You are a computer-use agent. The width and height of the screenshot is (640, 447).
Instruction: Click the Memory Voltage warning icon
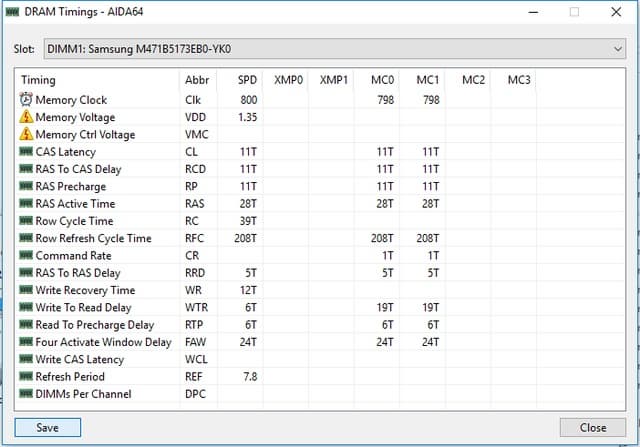26,117
